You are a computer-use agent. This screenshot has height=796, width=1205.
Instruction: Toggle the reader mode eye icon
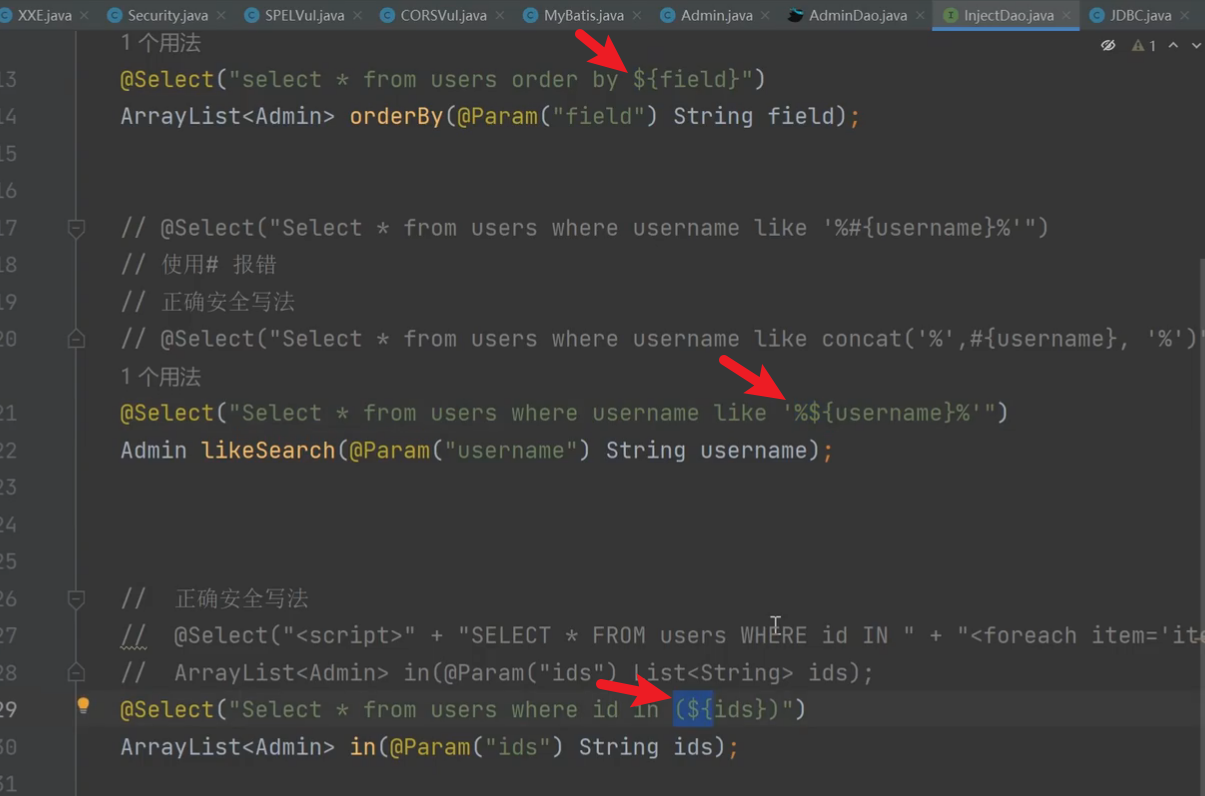pyautogui.click(x=1108, y=46)
